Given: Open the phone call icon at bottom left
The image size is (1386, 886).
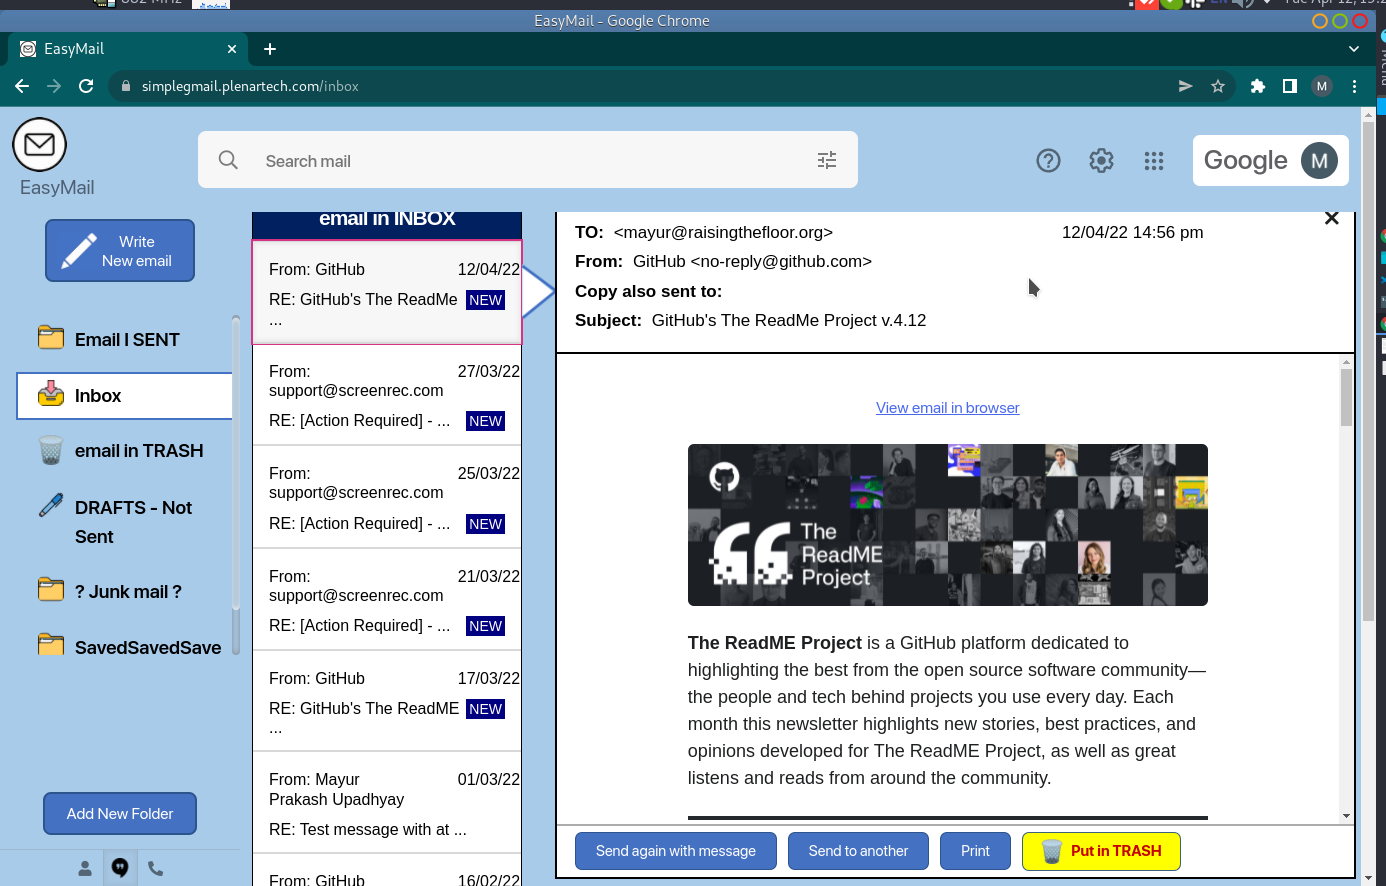Looking at the screenshot, I should [155, 868].
